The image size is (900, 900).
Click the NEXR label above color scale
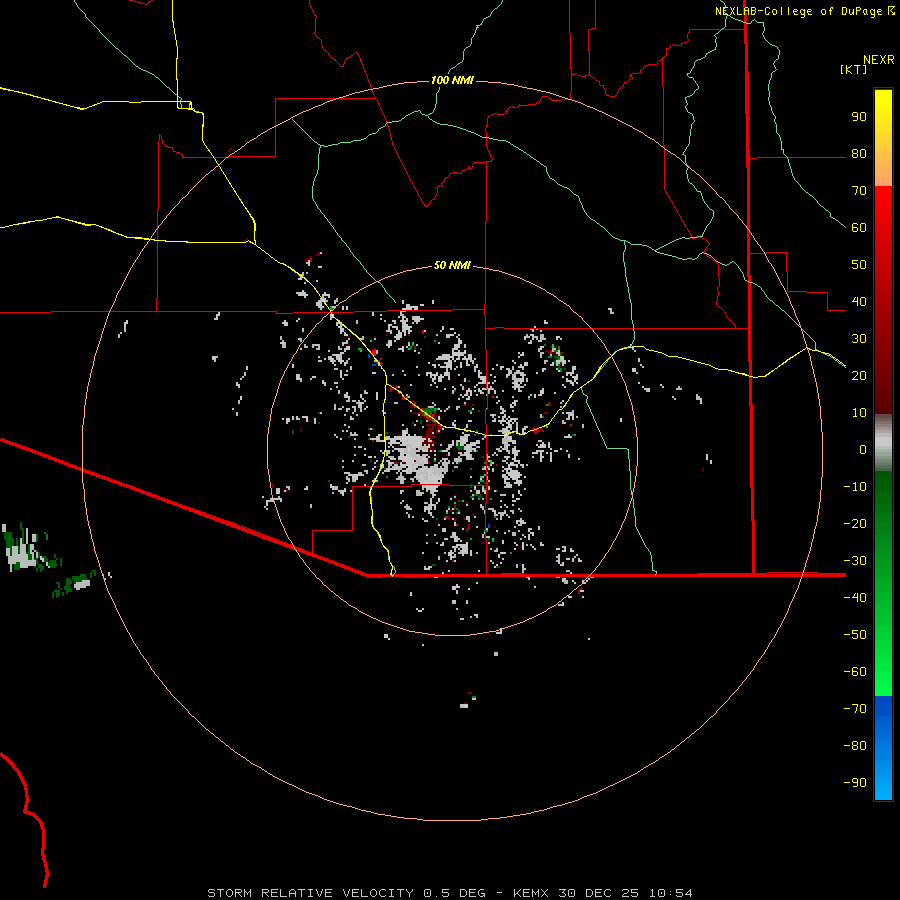click(879, 60)
